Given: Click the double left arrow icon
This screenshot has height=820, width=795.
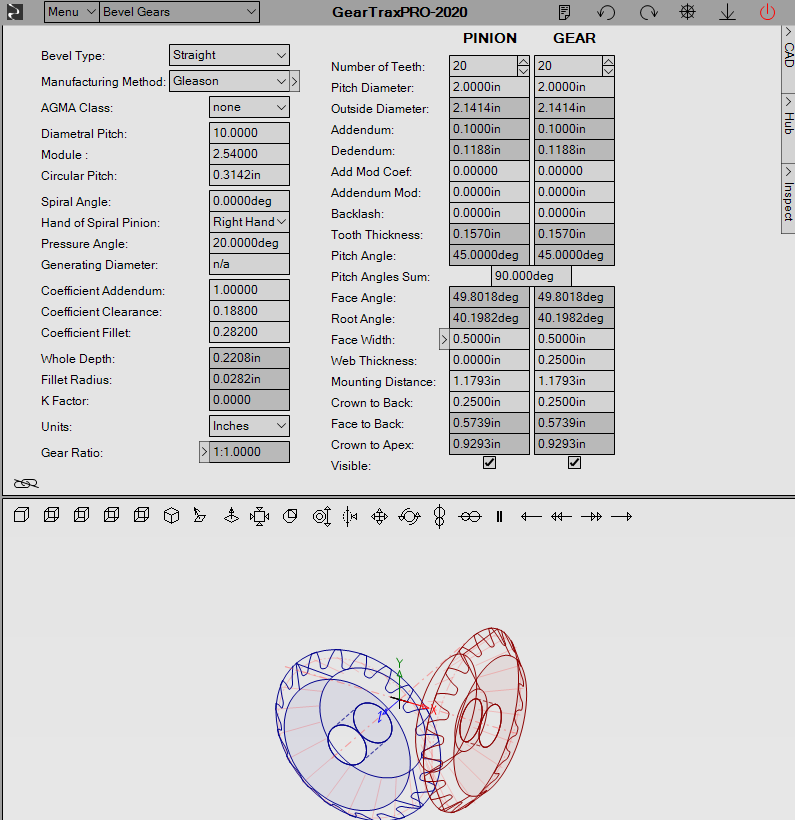Looking at the screenshot, I should 561,517.
